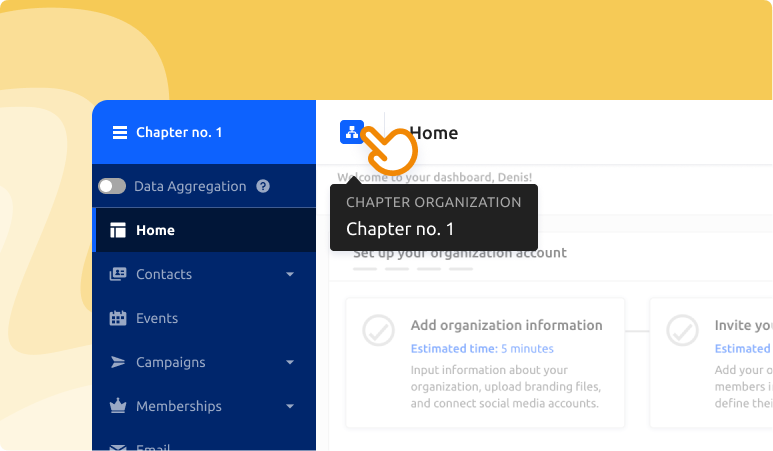Click the Campaigns paper plane icon
This screenshot has height=451, width=773.
118,362
